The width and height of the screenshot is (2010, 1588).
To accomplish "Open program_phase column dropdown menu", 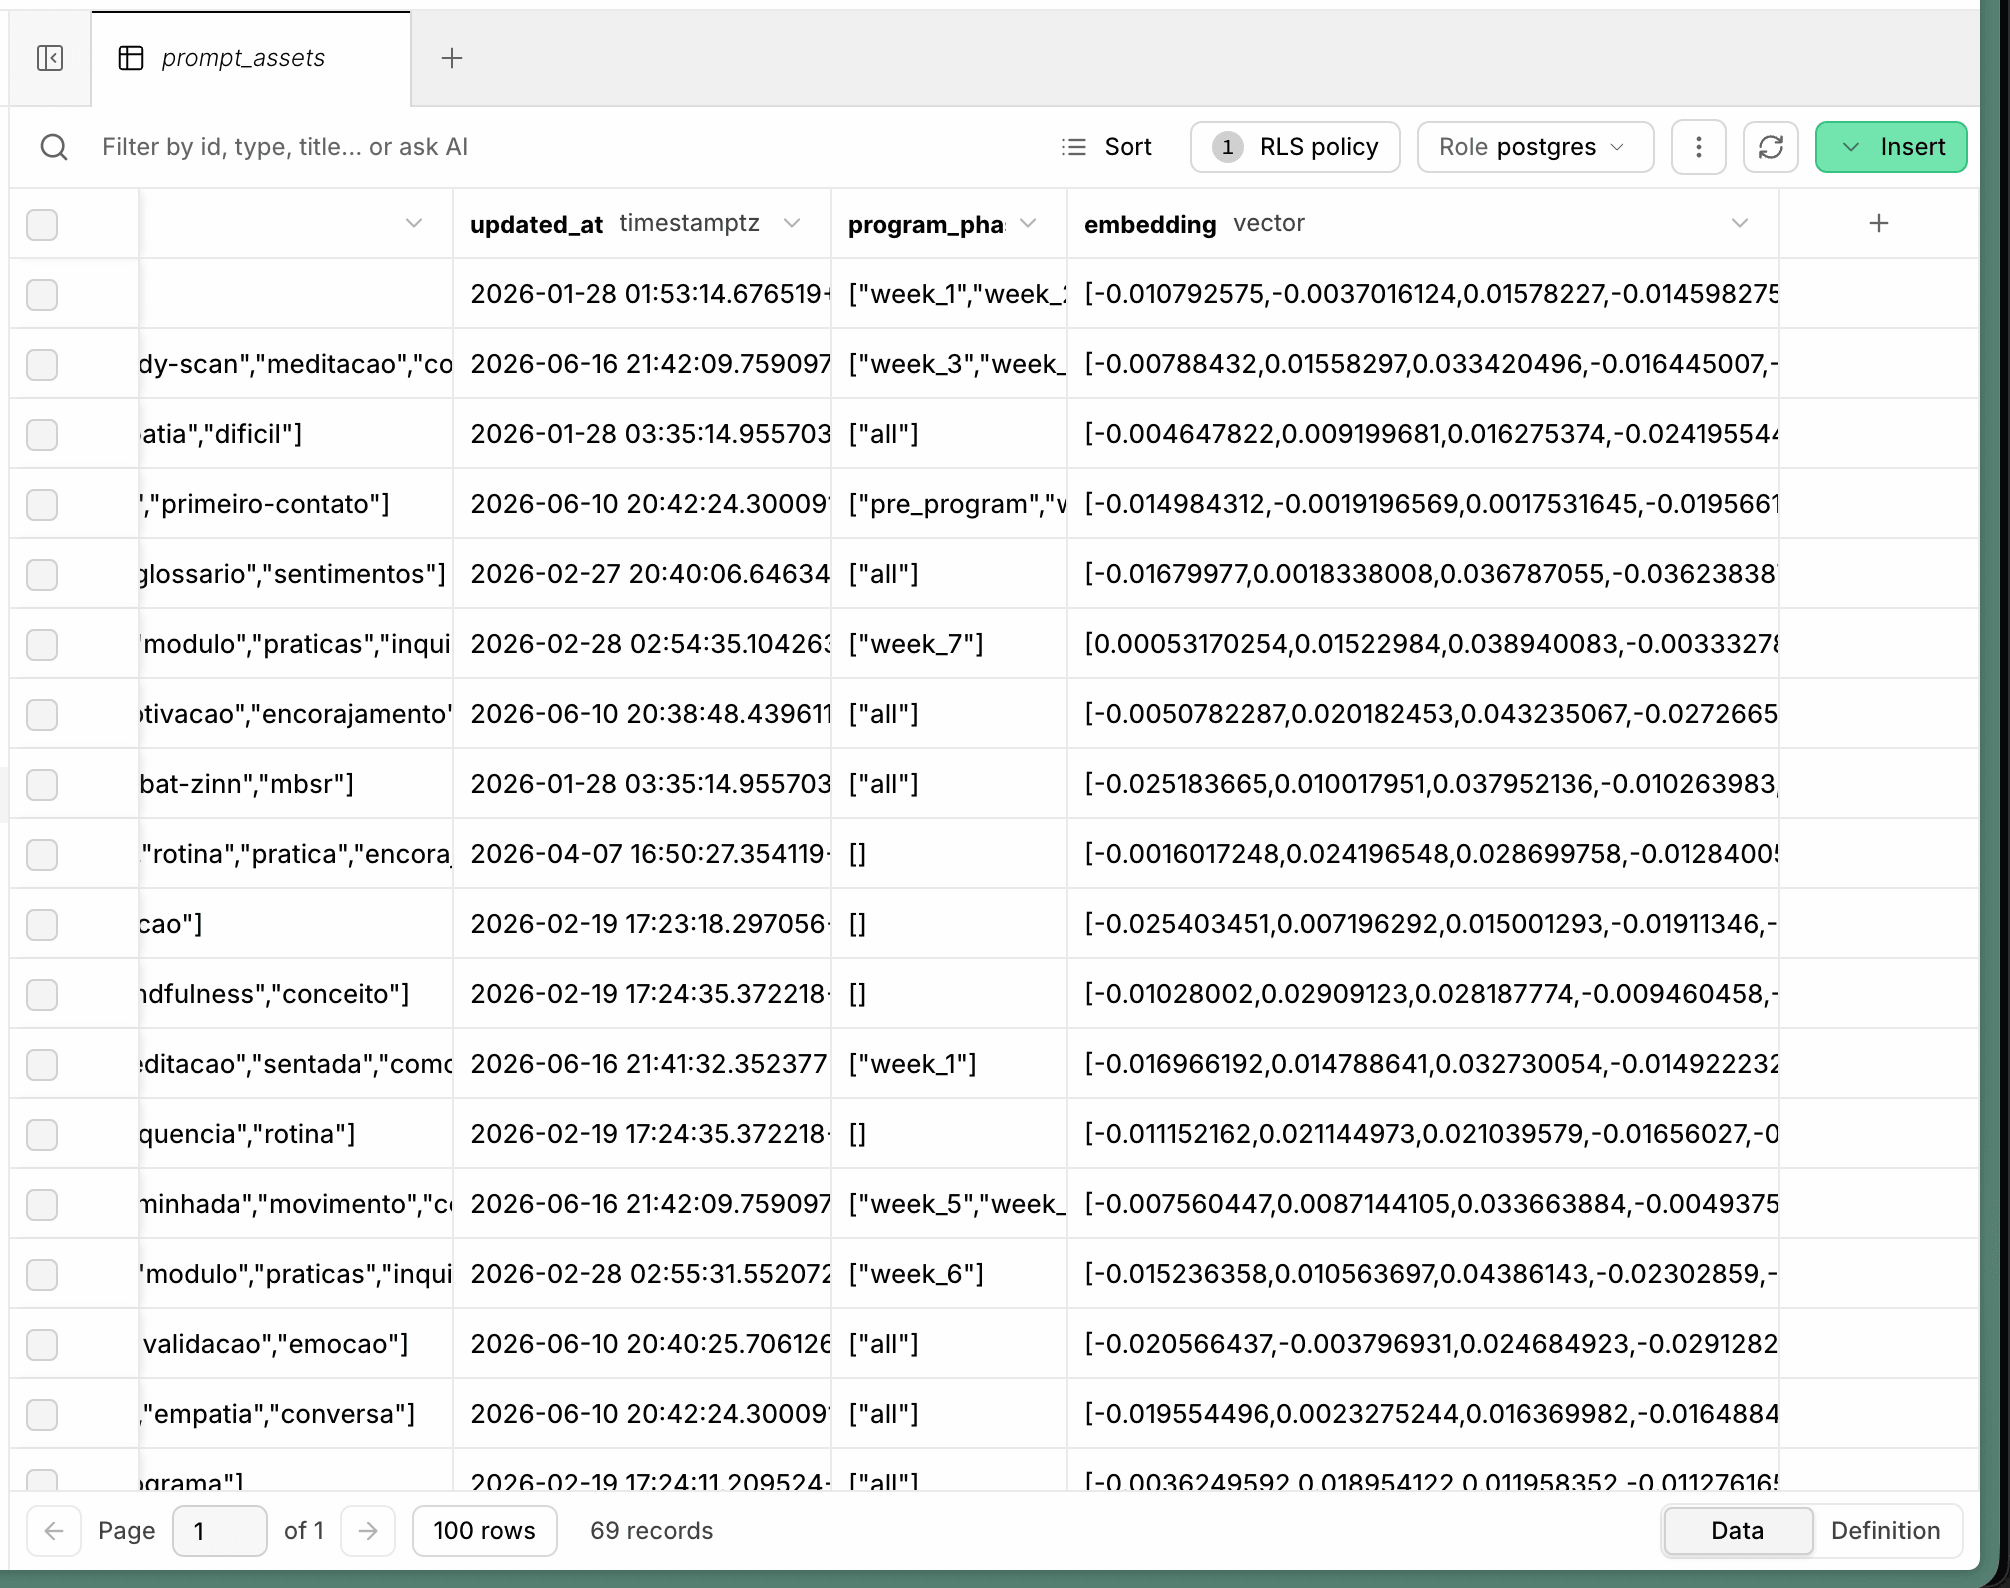I will coord(1028,223).
